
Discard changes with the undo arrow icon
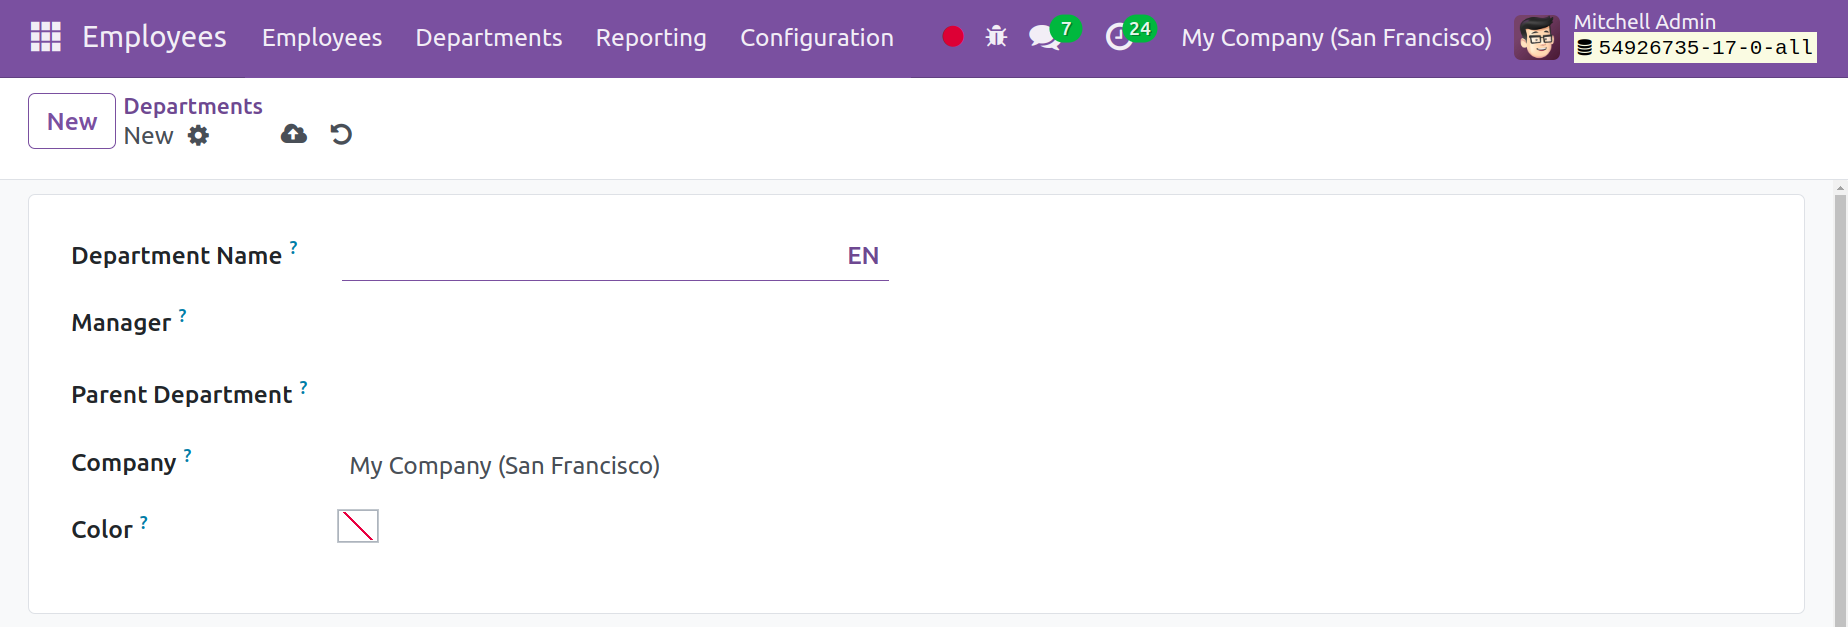pyautogui.click(x=341, y=134)
